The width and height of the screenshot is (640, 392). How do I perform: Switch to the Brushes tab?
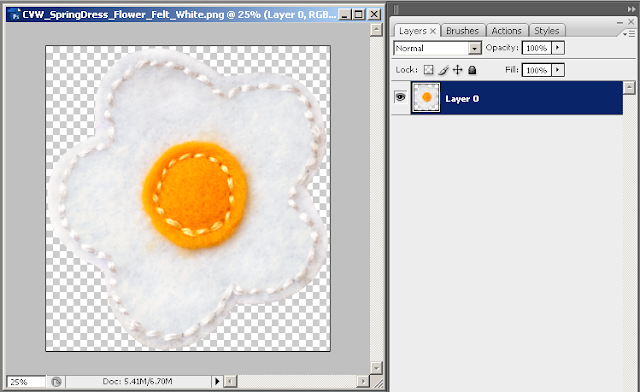[462, 31]
